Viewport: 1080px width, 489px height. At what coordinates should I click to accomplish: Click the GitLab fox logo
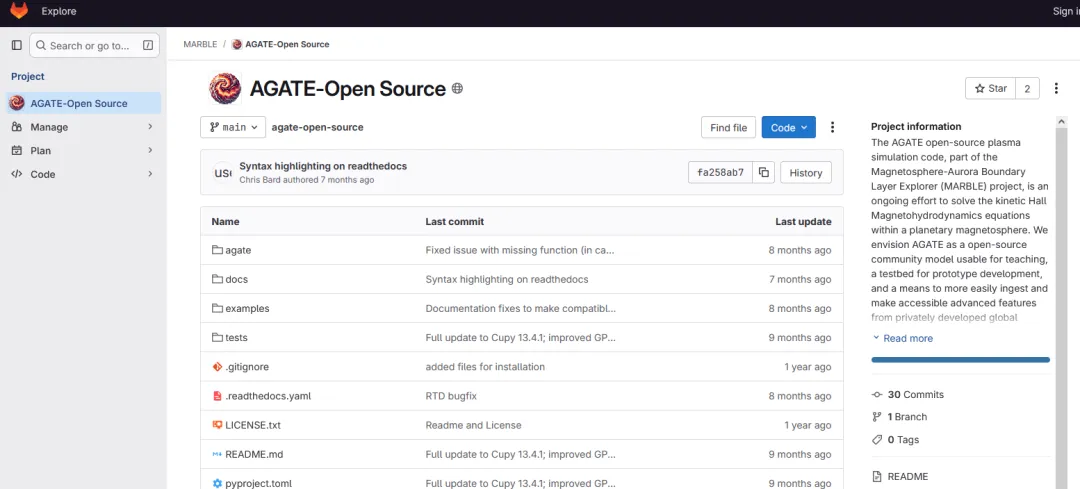pos(19,12)
